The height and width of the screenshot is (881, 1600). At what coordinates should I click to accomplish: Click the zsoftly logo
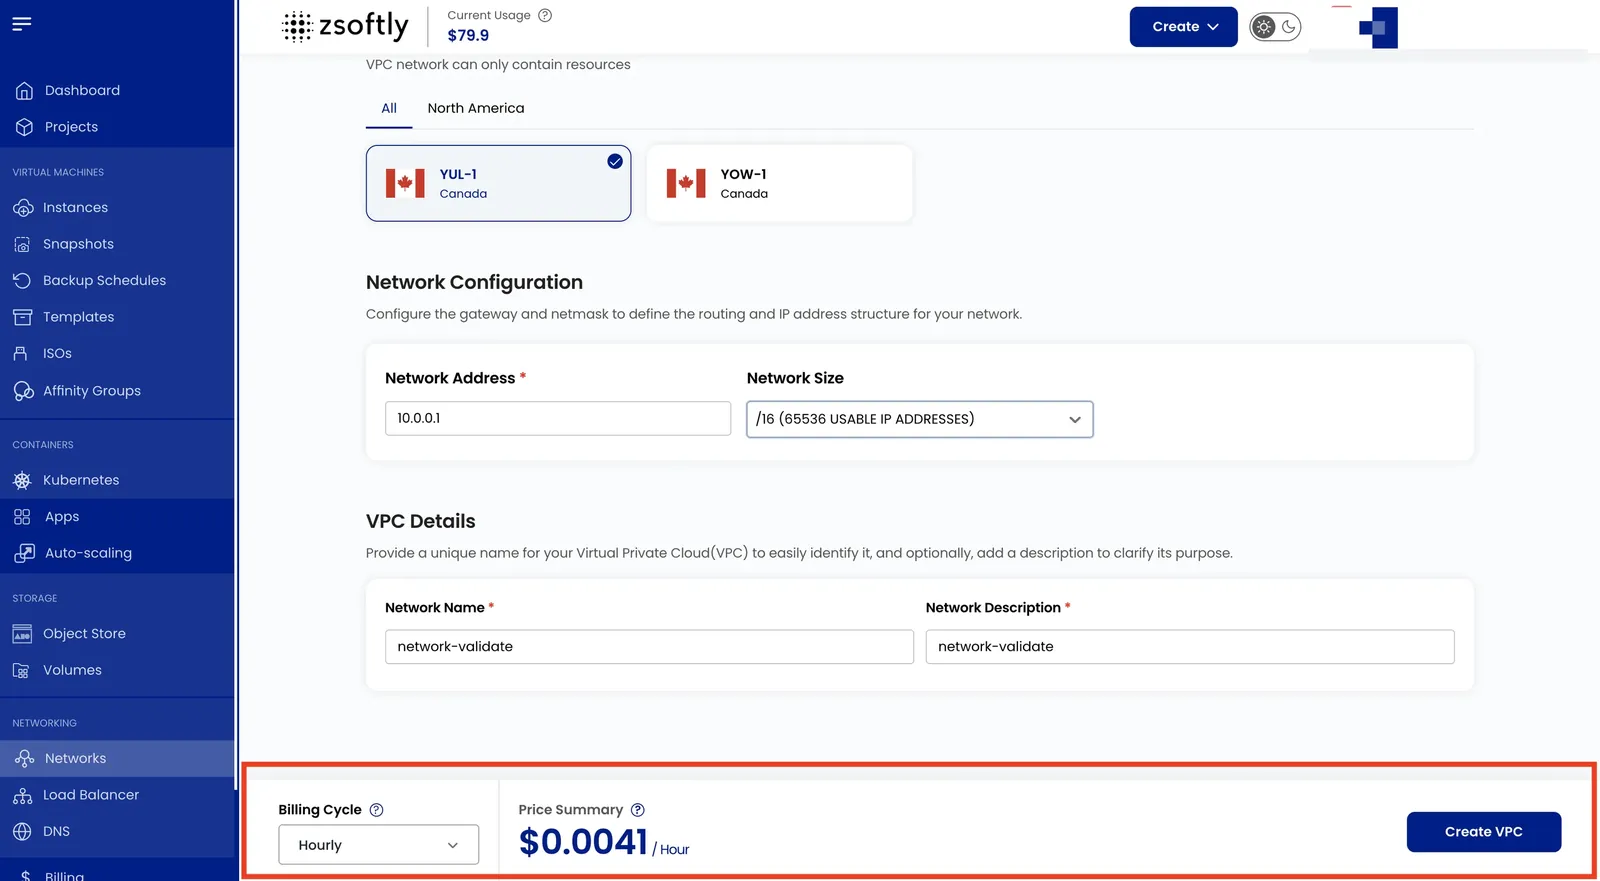click(345, 26)
